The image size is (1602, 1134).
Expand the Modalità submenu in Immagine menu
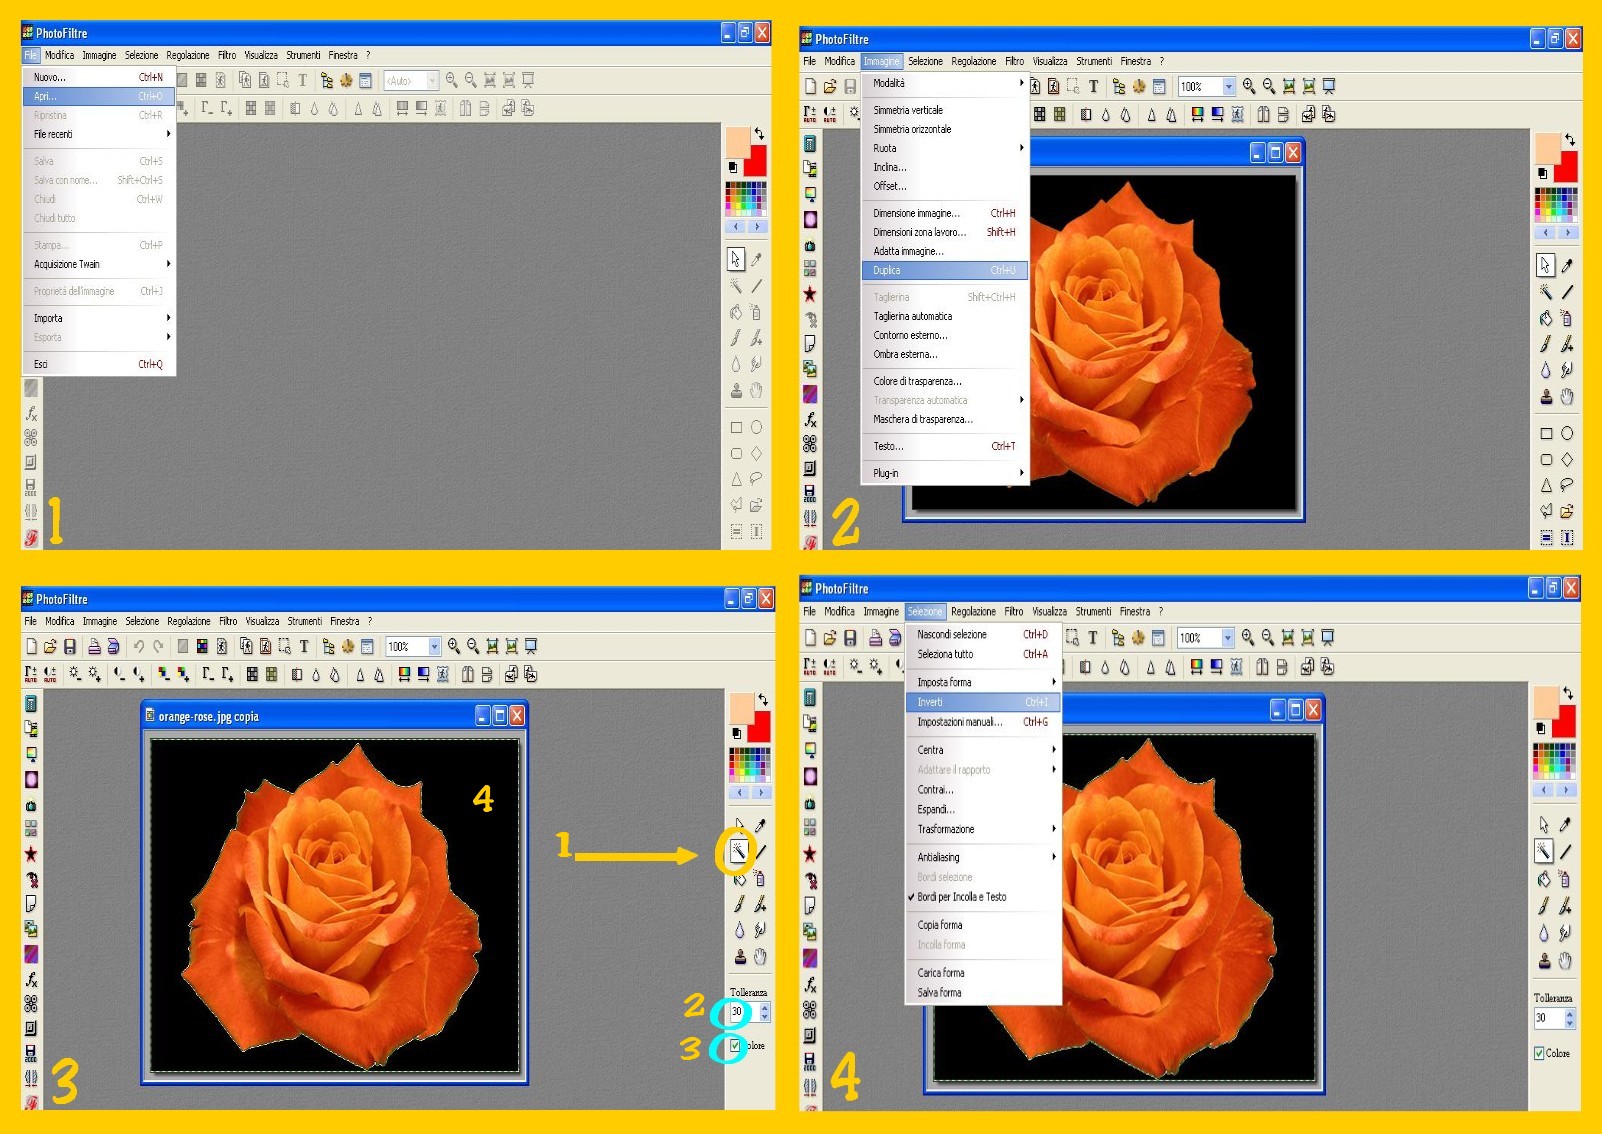(x=946, y=83)
